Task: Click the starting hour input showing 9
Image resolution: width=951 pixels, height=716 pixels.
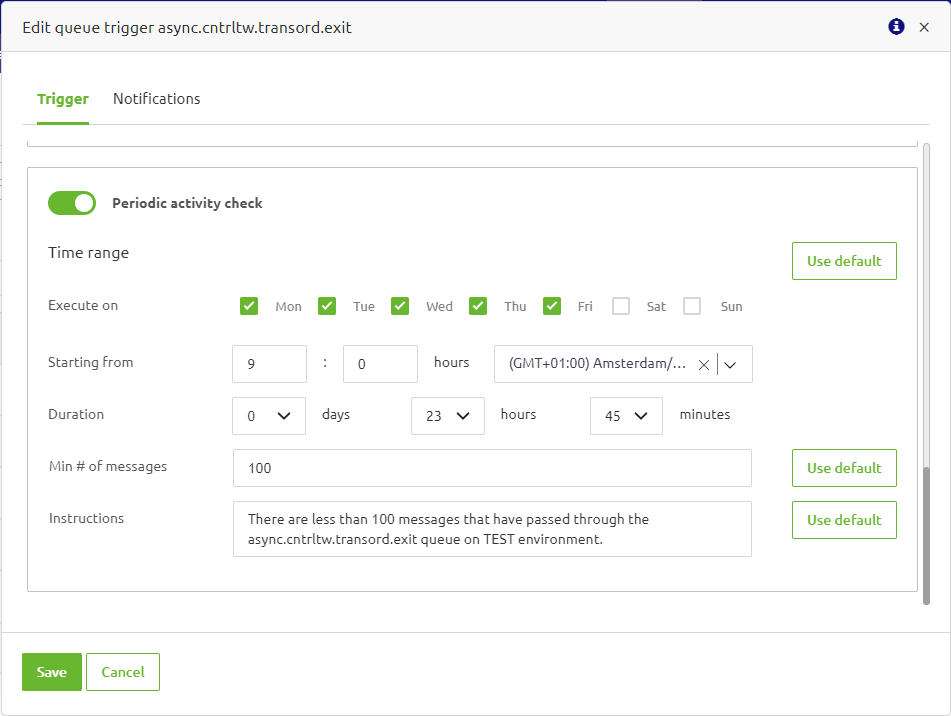Action: pos(268,363)
